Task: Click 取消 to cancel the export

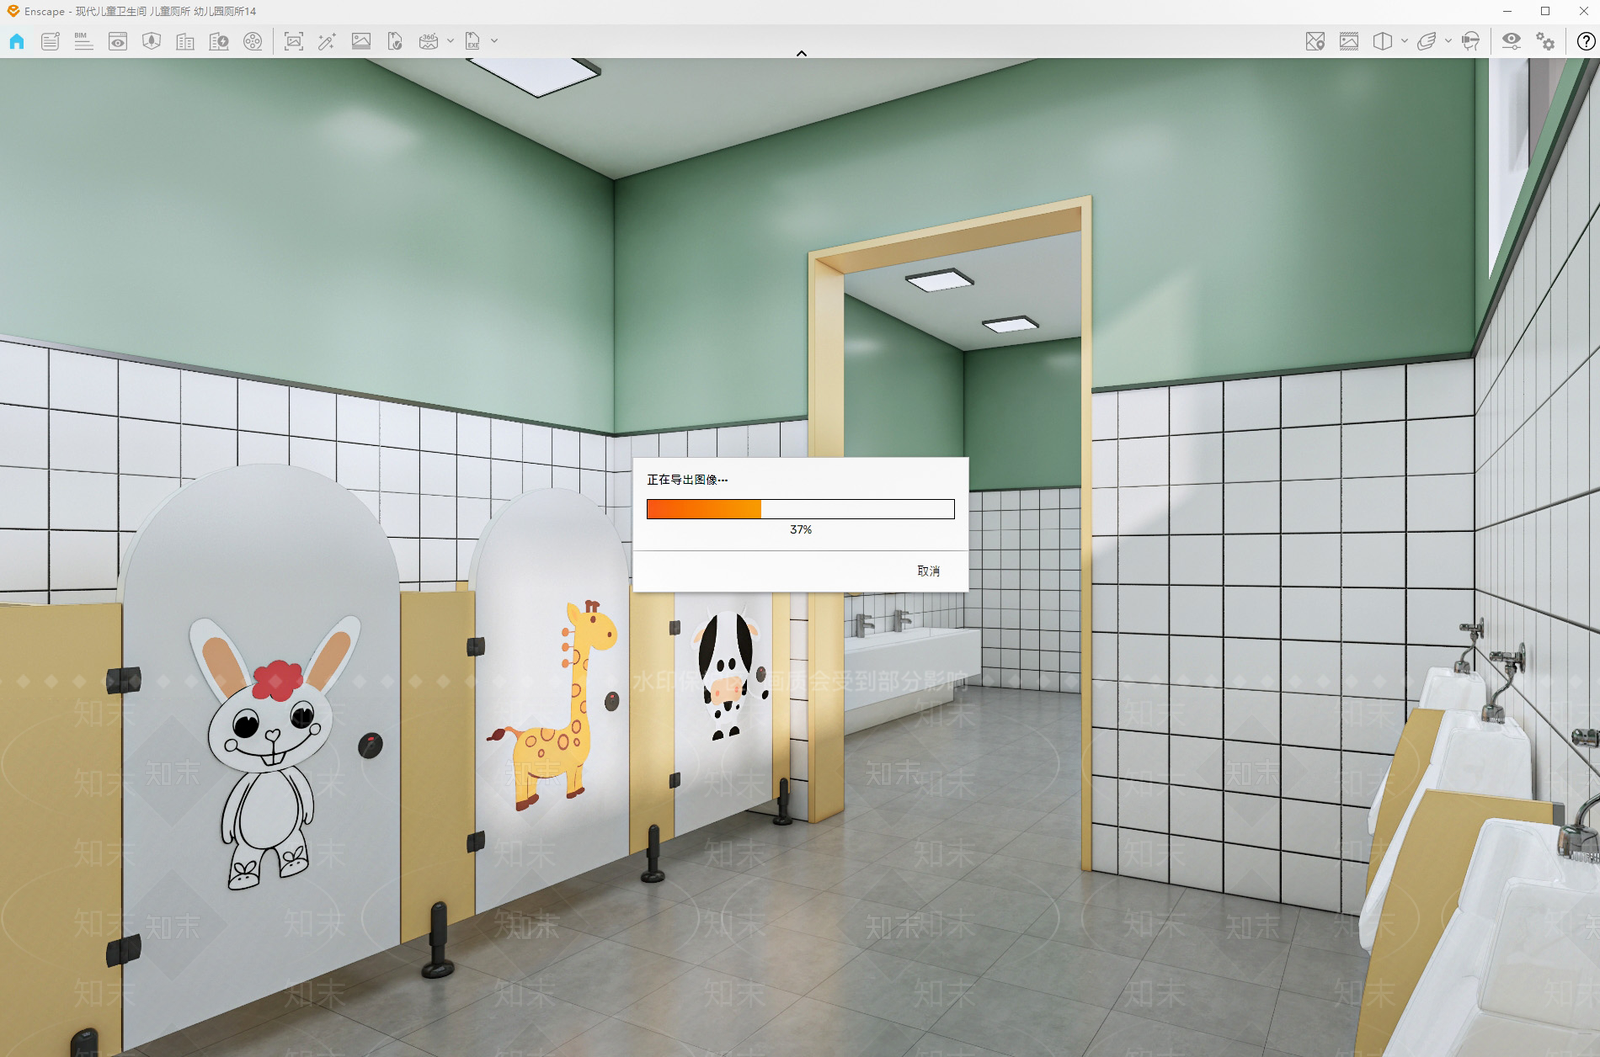Action: [928, 571]
